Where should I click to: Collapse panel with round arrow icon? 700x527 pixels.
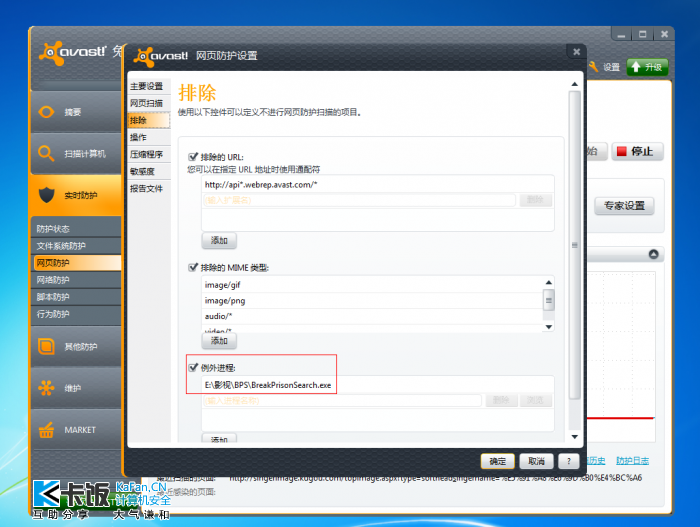coord(654,254)
